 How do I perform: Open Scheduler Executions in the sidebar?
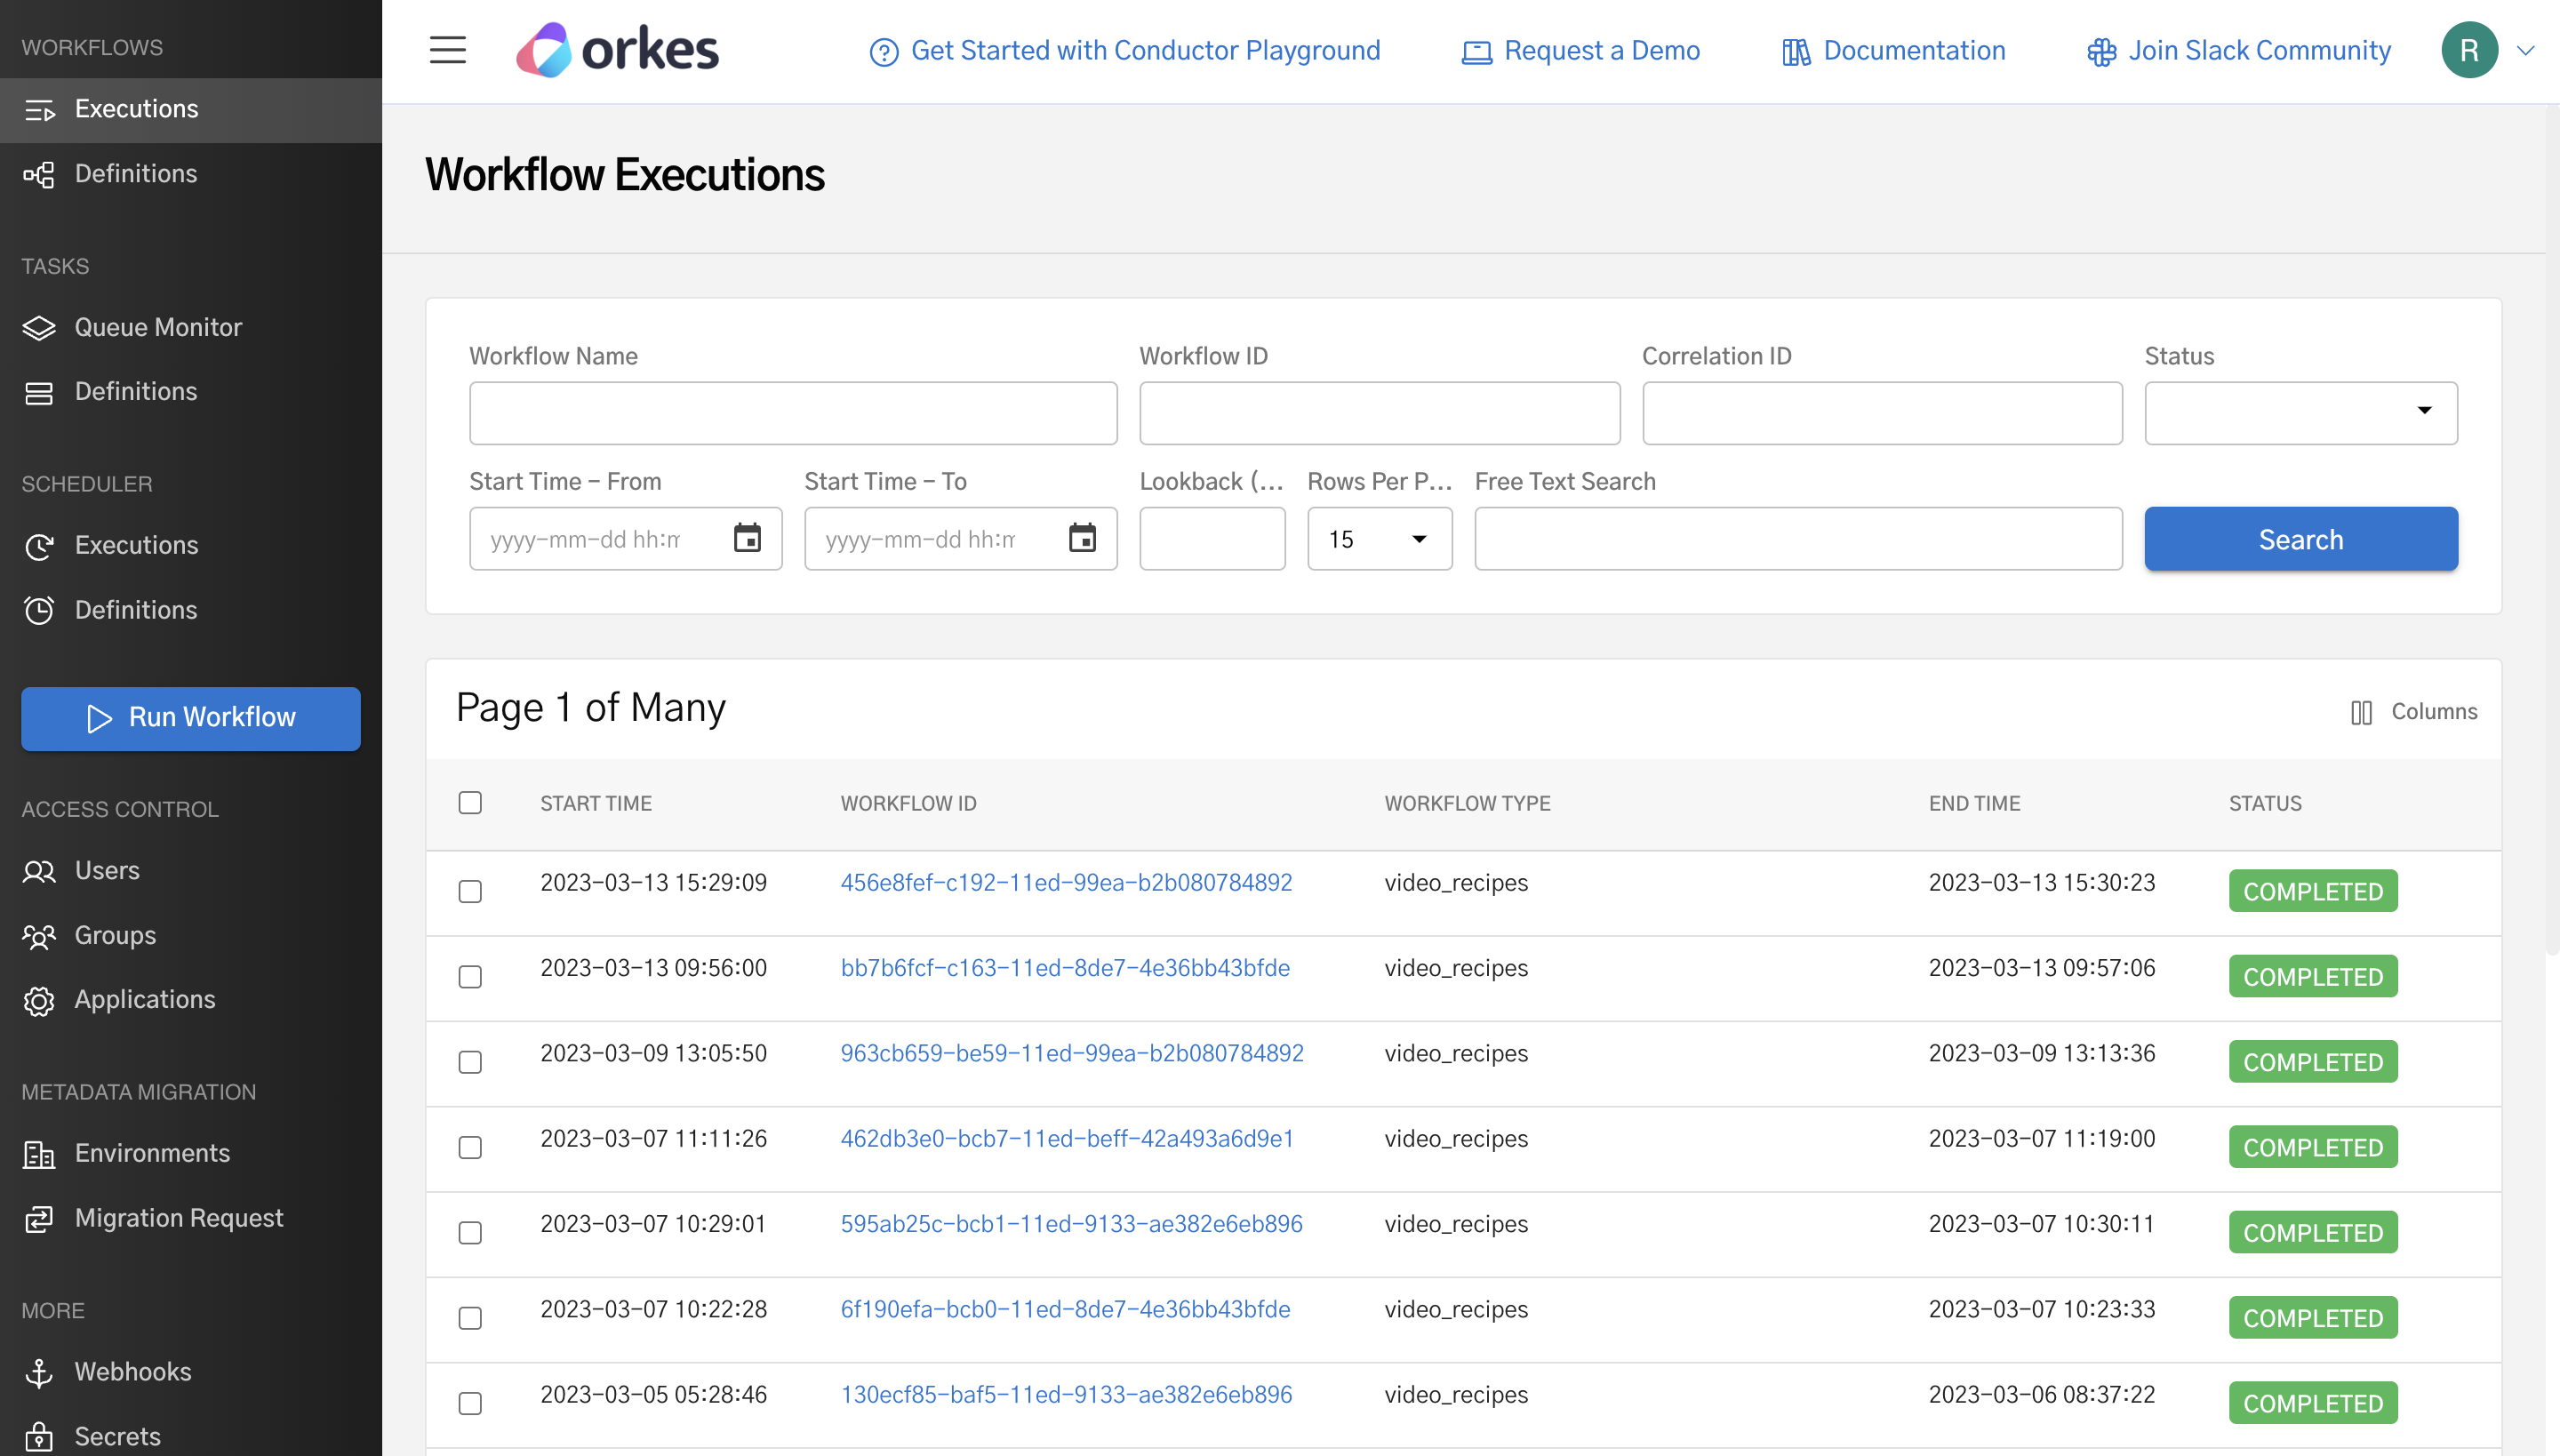click(x=136, y=545)
